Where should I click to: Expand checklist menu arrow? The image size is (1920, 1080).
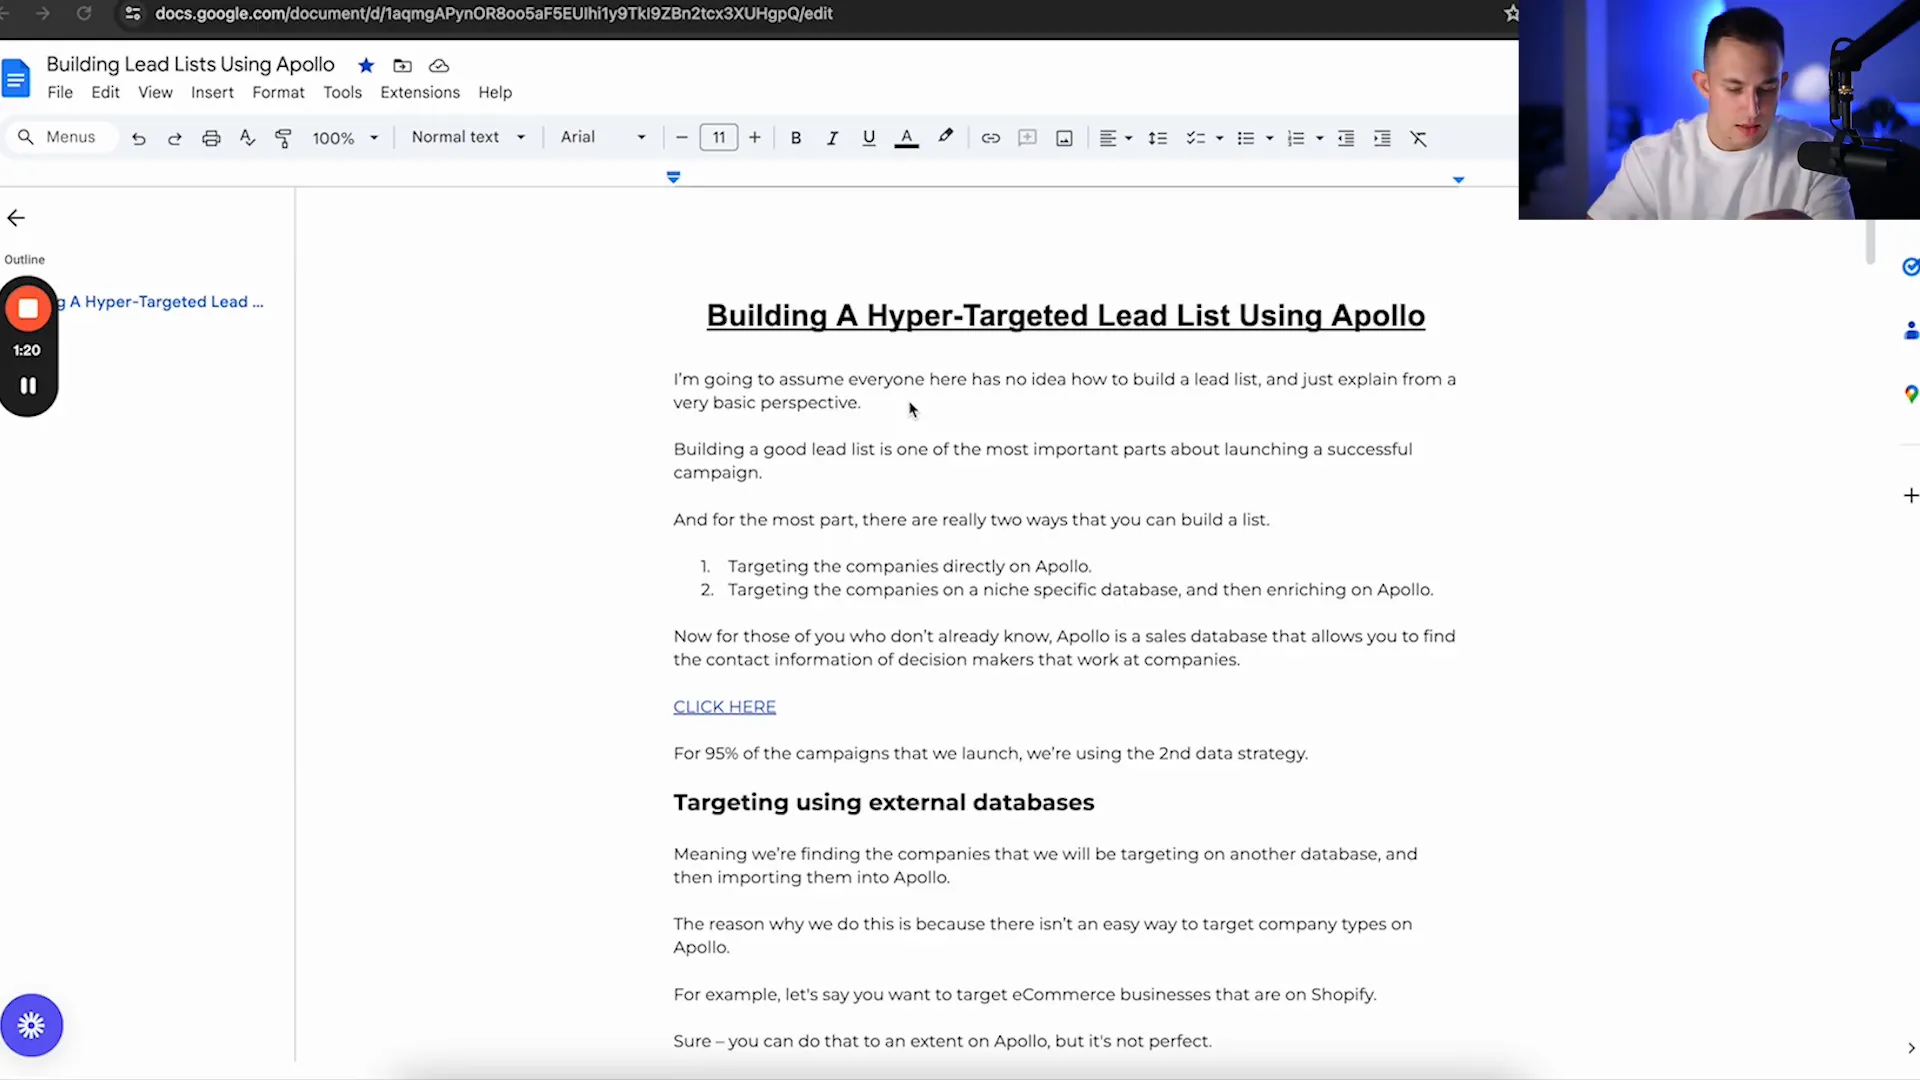point(1219,138)
